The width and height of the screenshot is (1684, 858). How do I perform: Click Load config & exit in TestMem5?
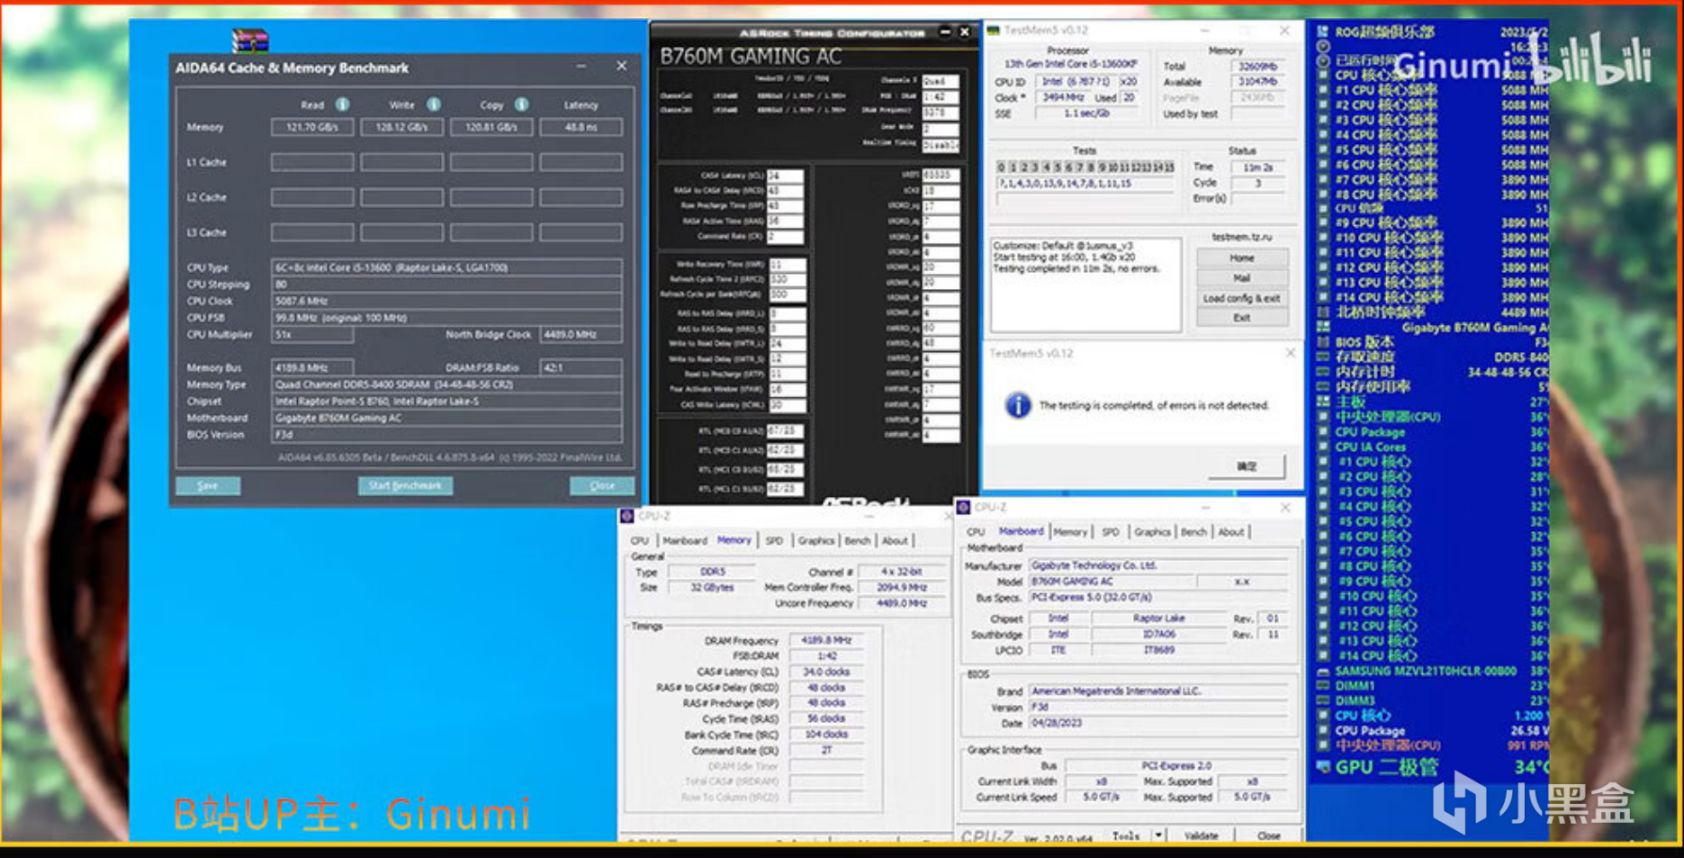tap(1241, 298)
